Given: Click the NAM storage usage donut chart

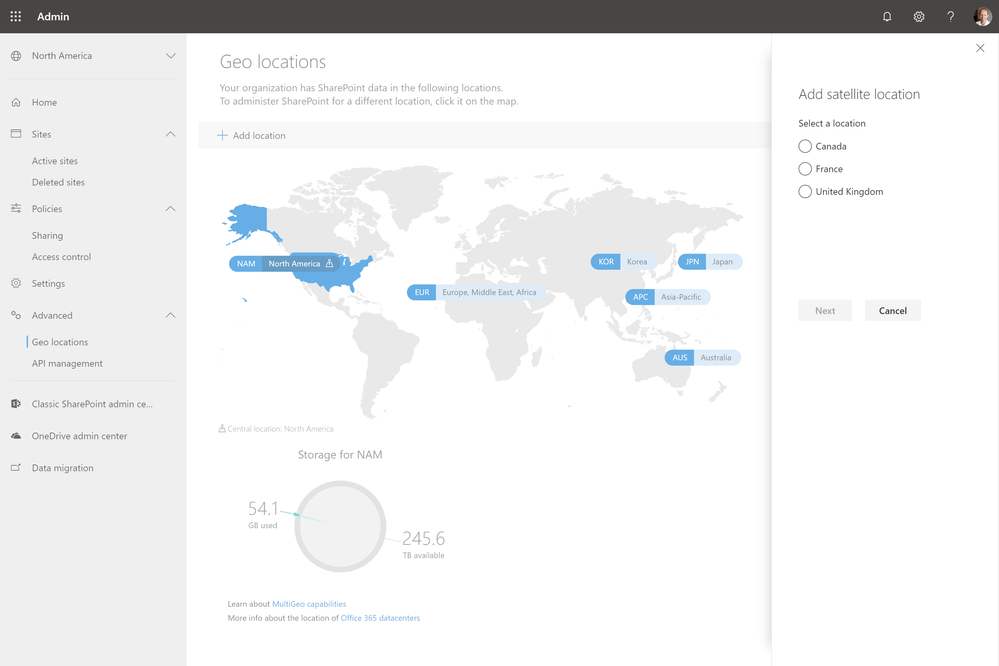Looking at the screenshot, I should [340, 526].
